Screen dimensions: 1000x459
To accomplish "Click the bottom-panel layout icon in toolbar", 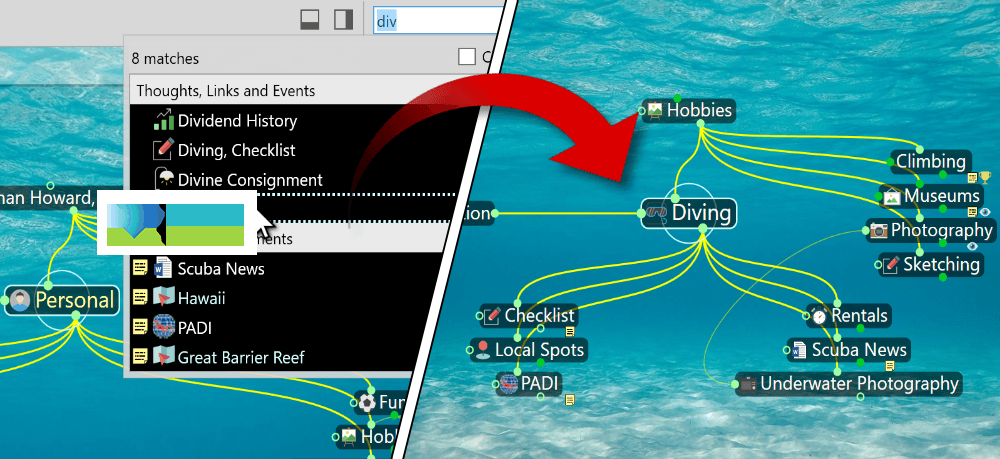I will click(311, 19).
